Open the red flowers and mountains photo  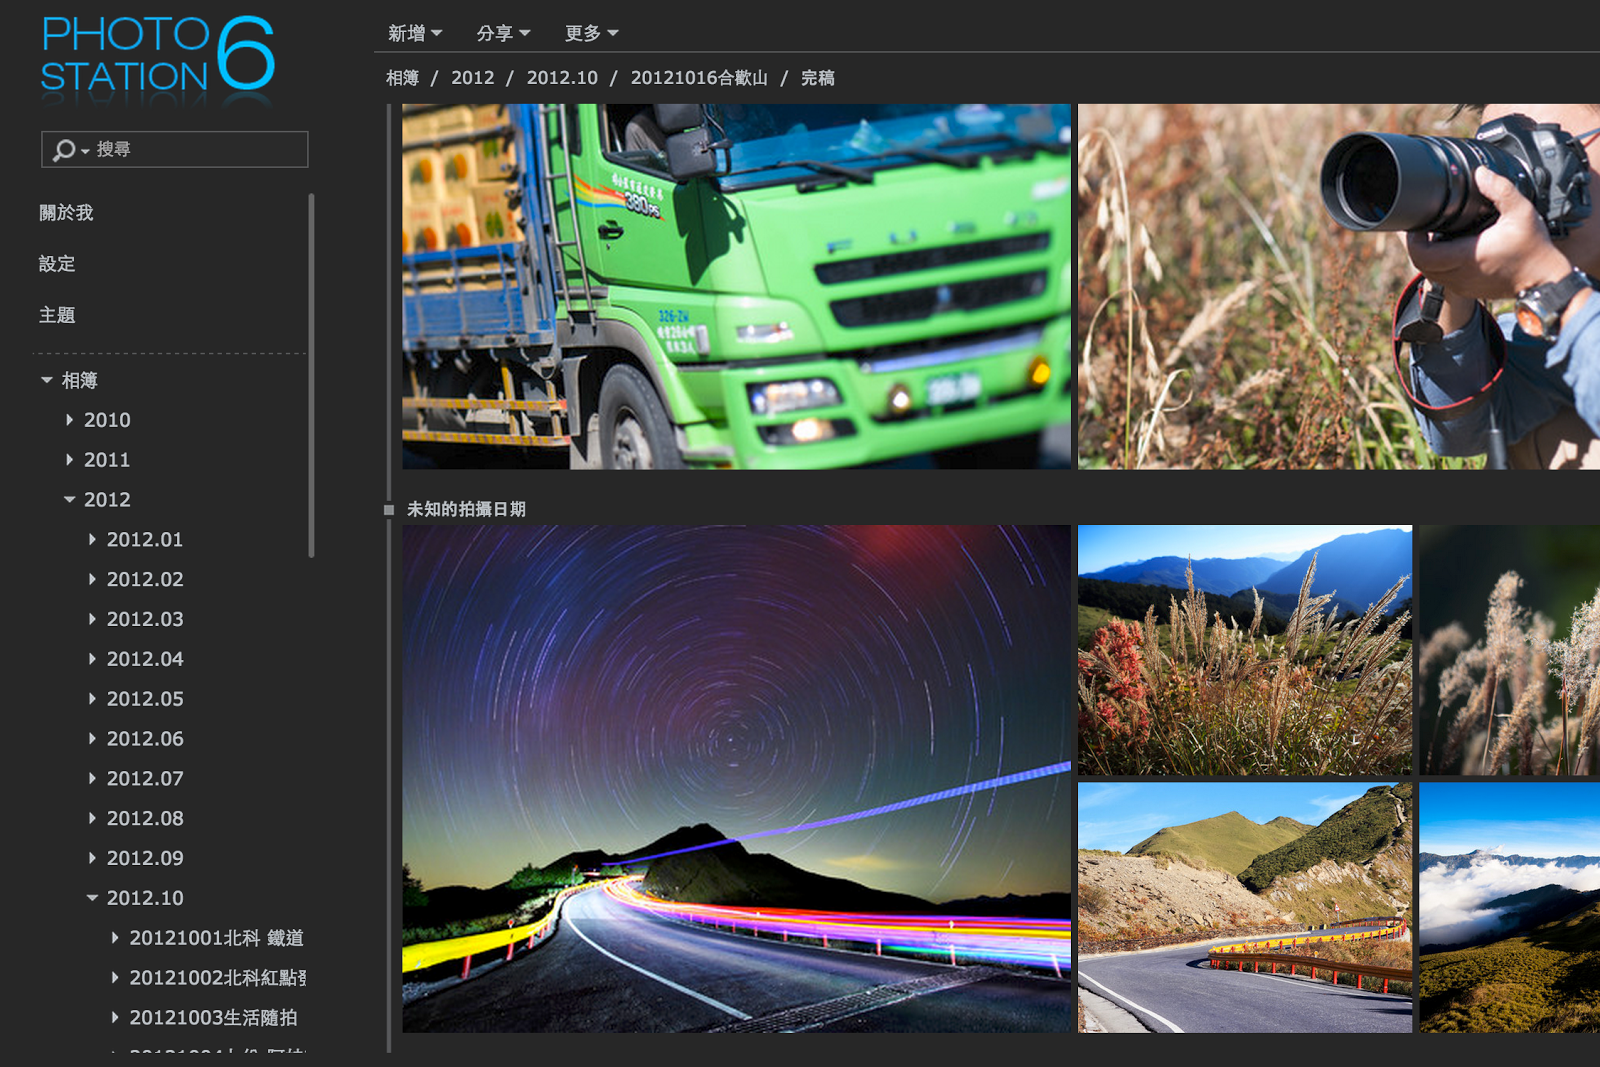coord(1245,650)
